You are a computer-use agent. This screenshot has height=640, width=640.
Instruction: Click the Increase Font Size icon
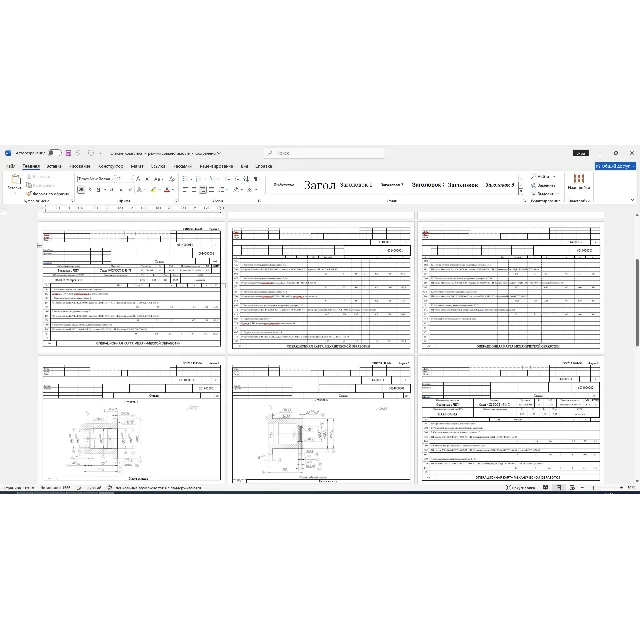coord(138,179)
